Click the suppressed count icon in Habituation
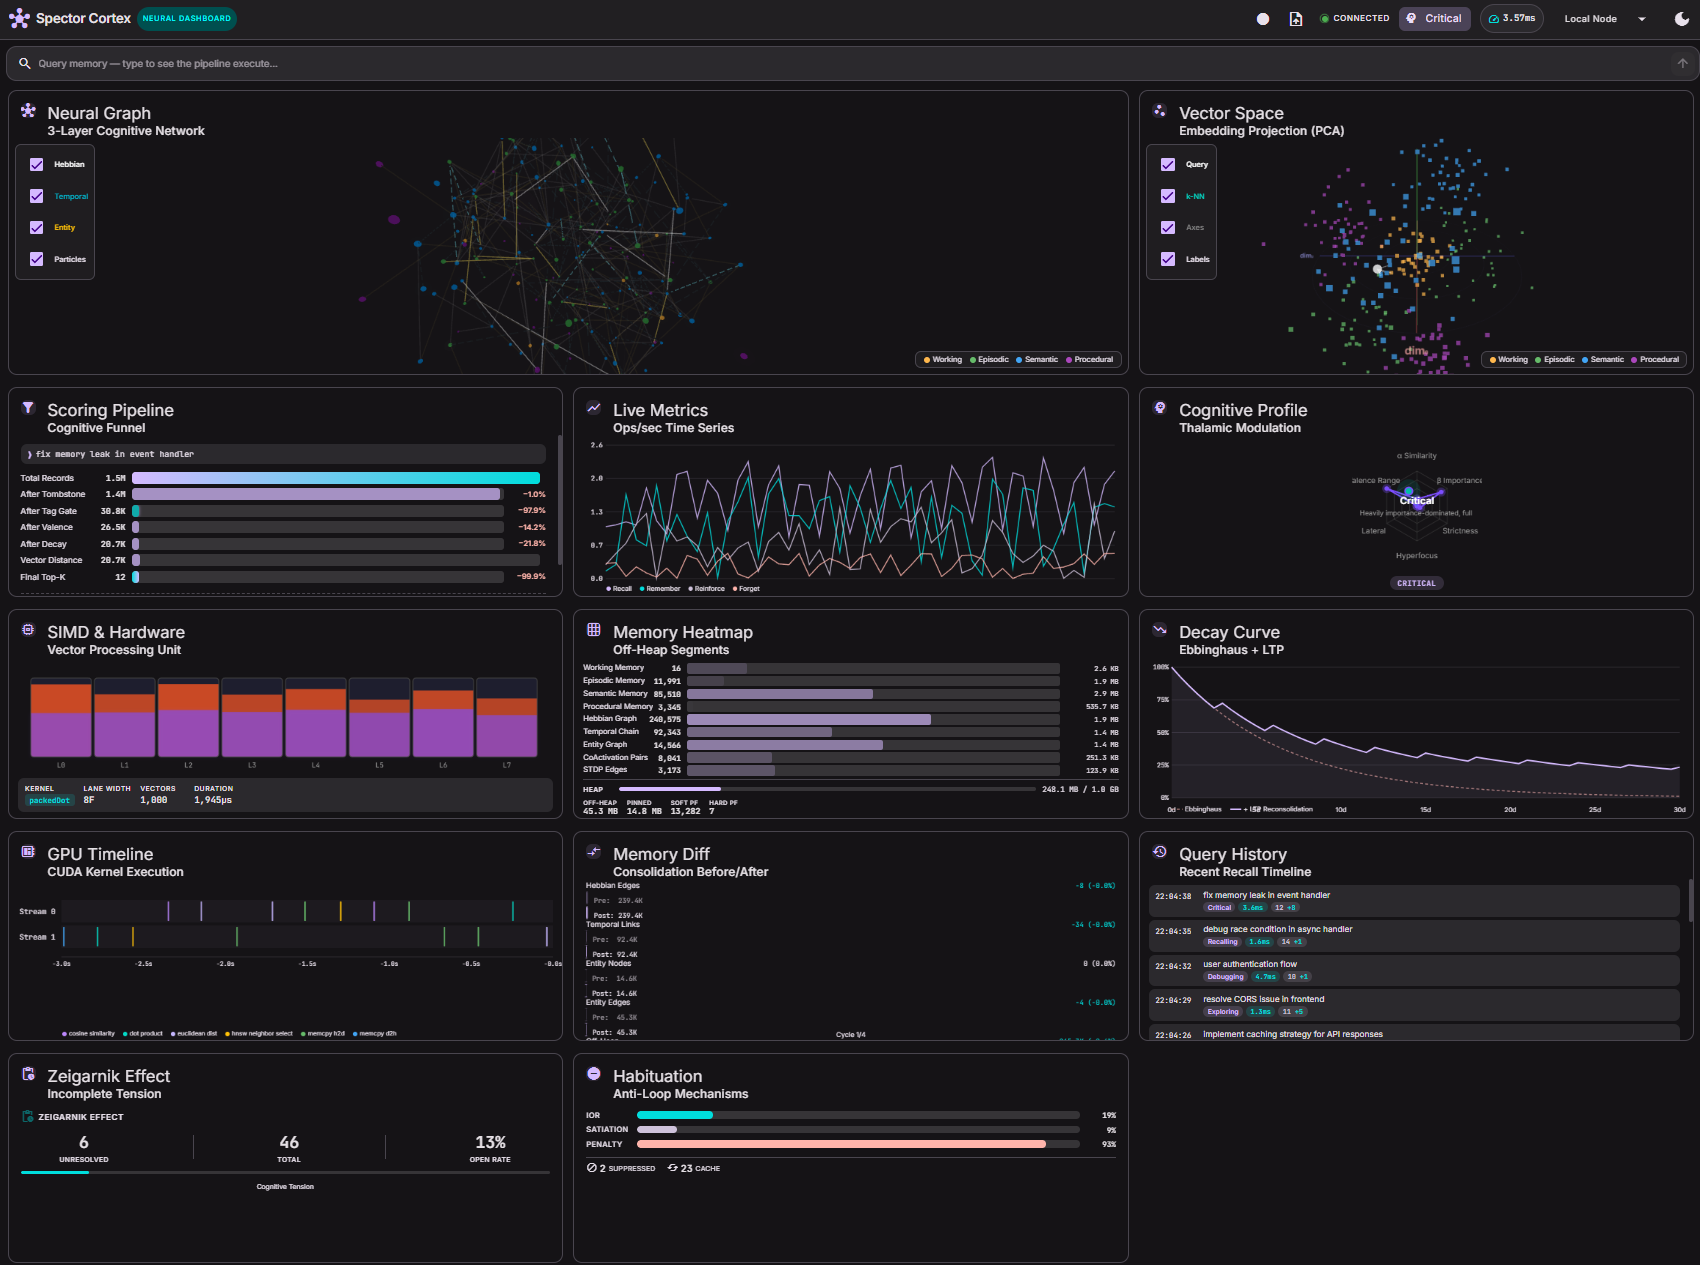This screenshot has height=1265, width=1700. [592, 1168]
